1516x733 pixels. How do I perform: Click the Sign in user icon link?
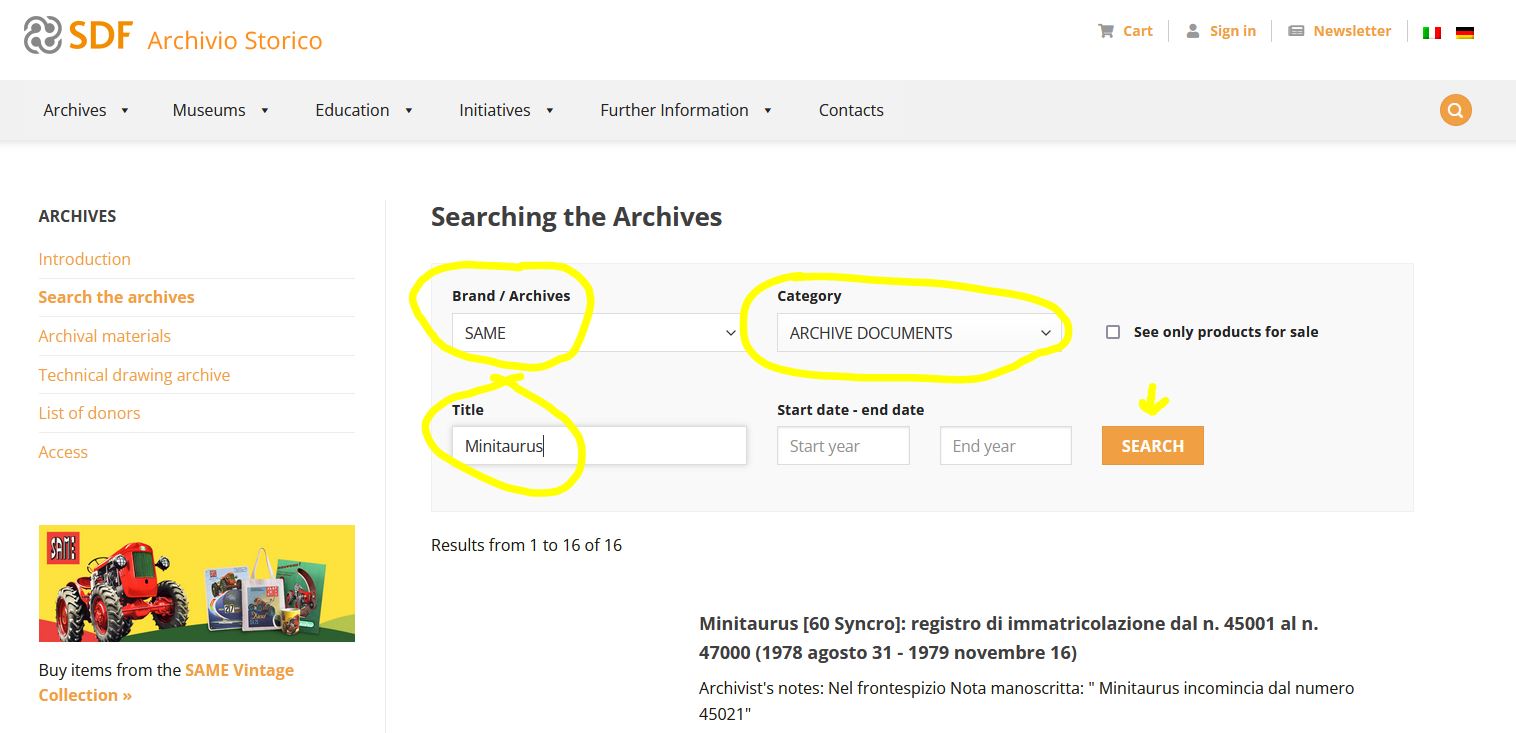[x=1220, y=31]
